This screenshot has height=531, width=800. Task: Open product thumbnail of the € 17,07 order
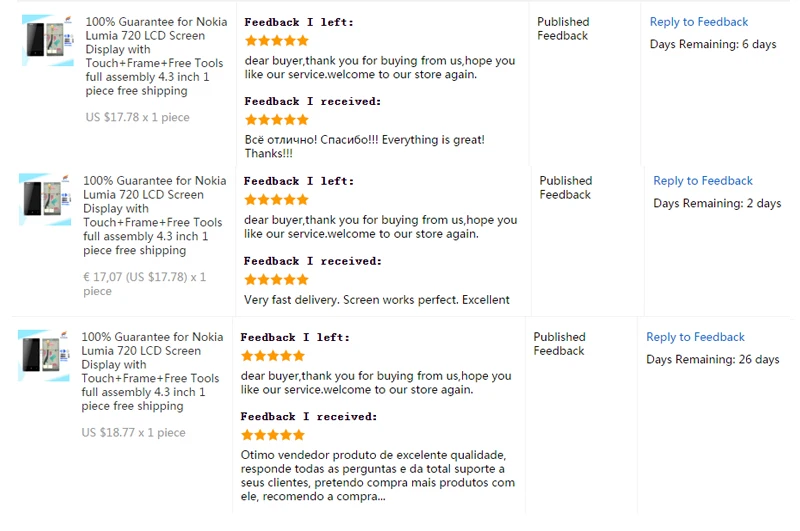click(45, 199)
